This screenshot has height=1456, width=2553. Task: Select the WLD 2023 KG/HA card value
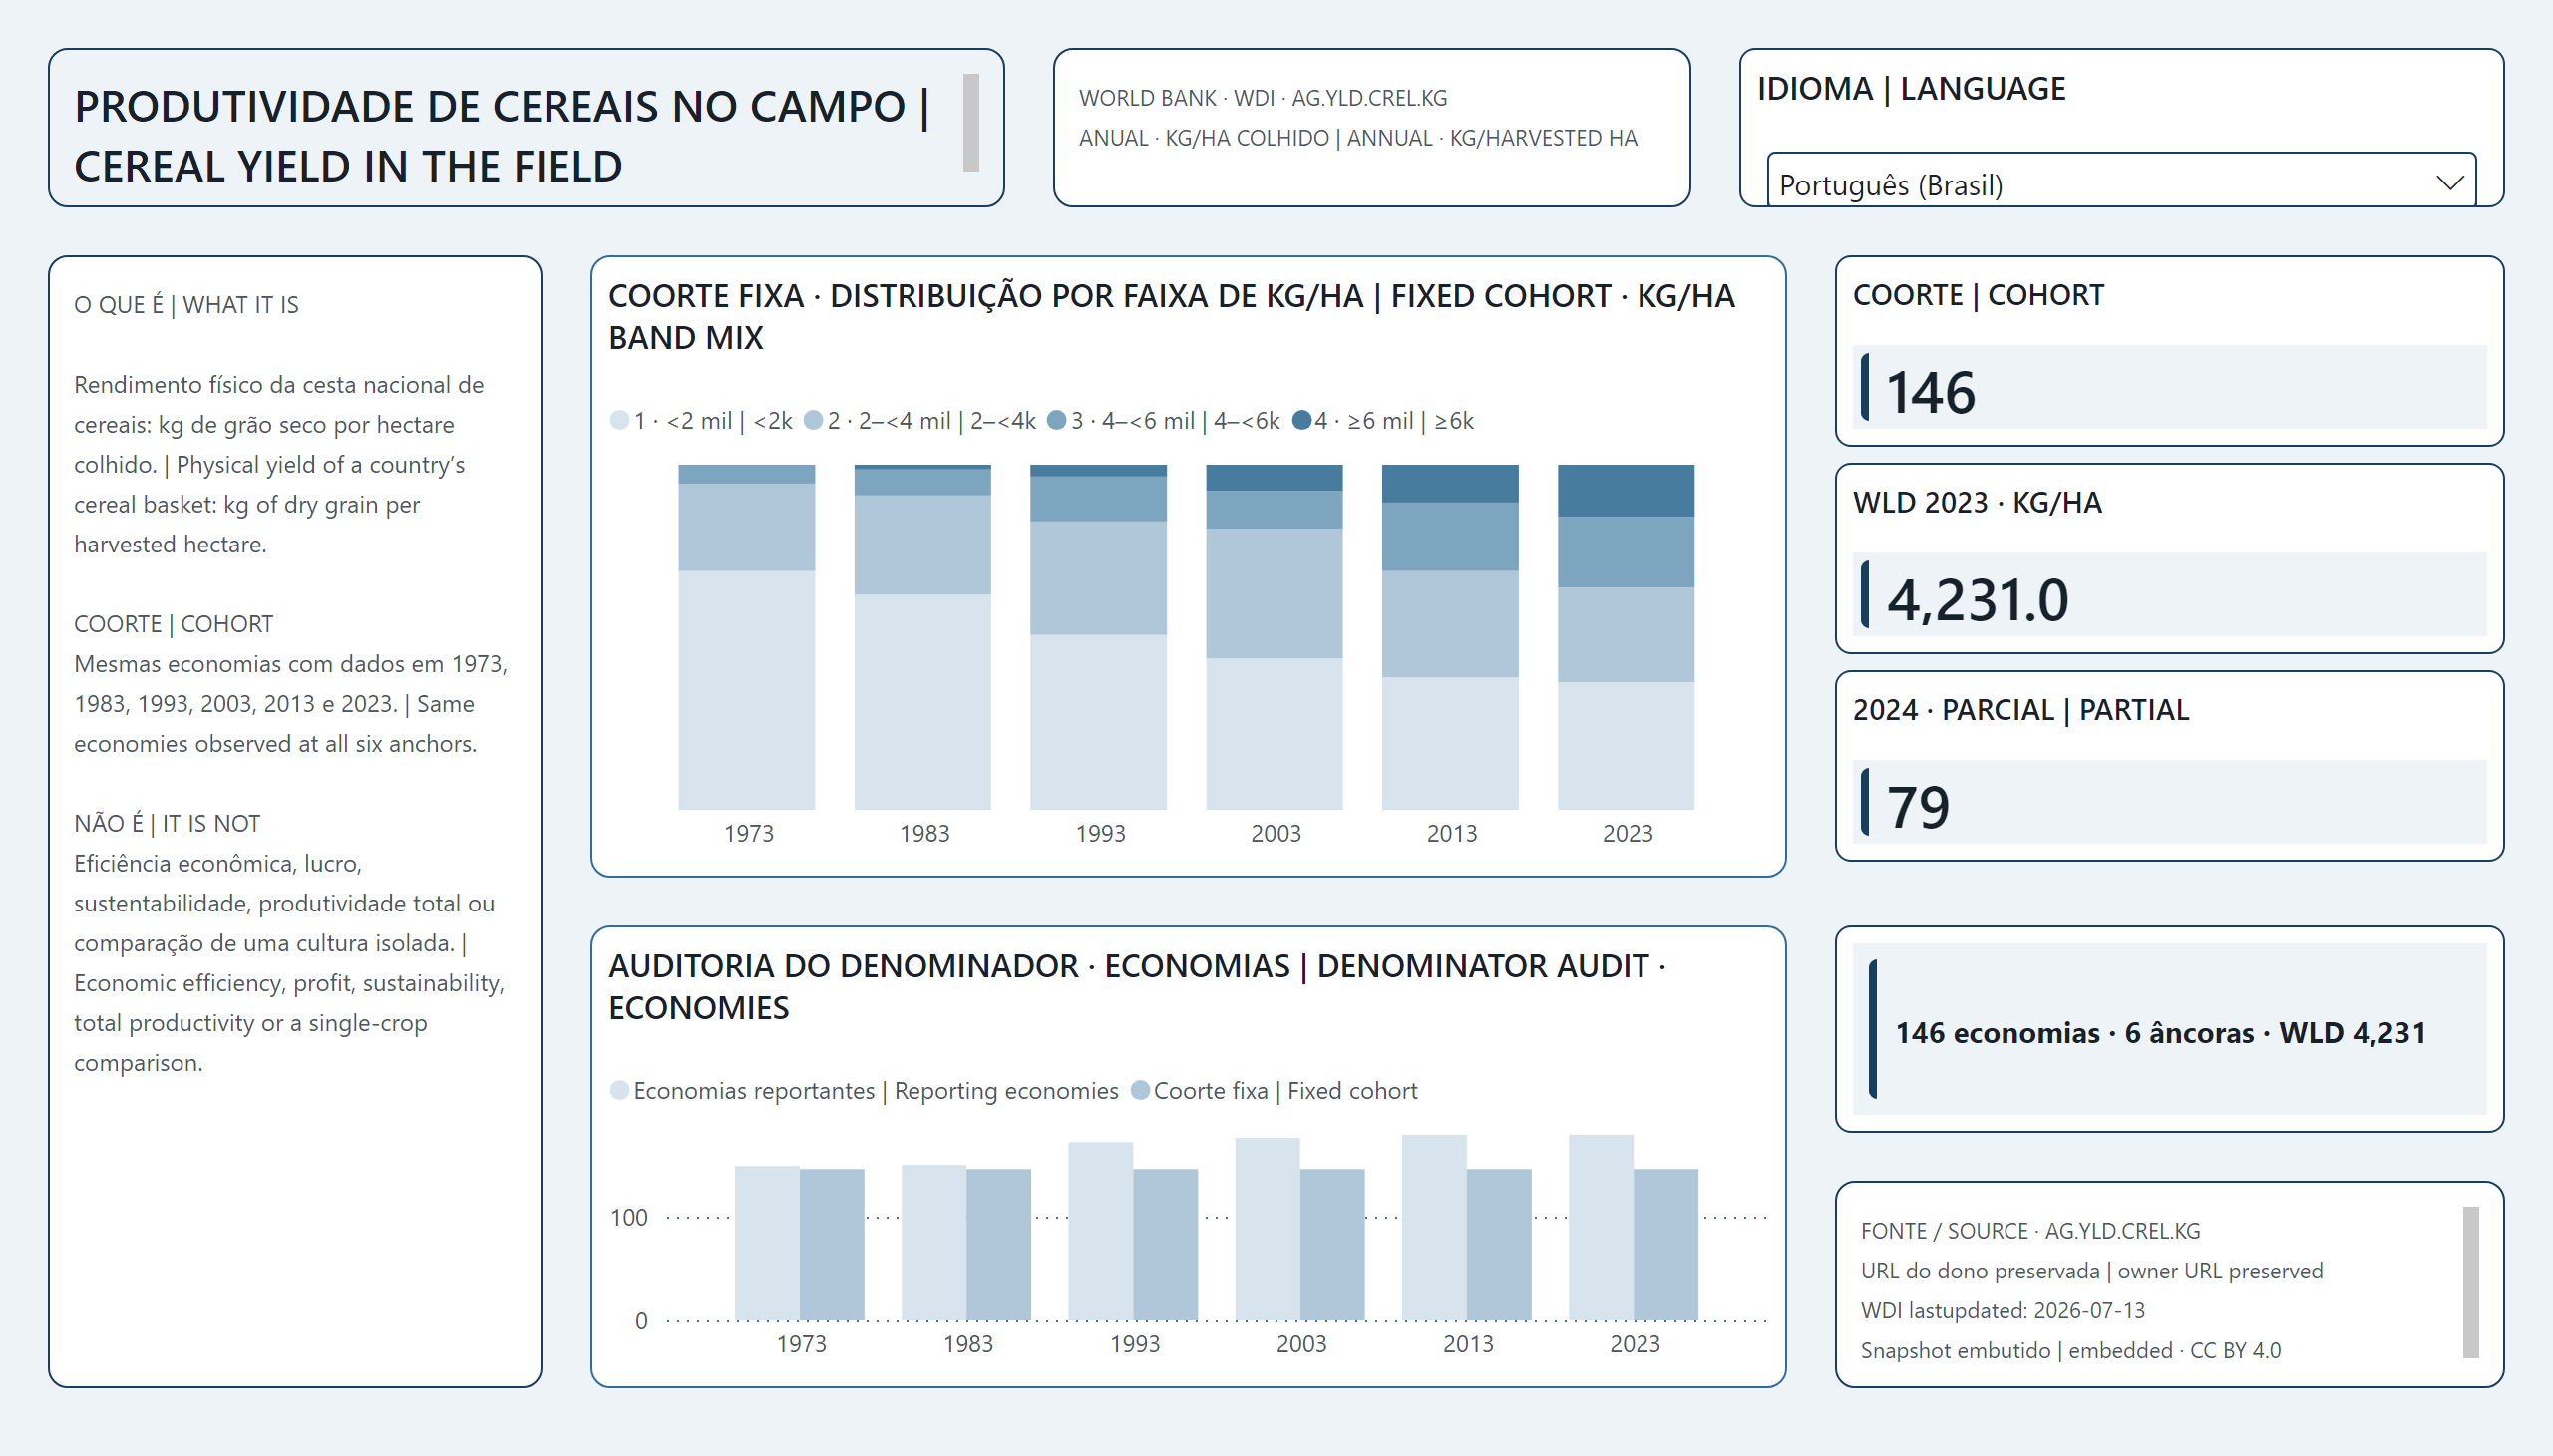click(x=1977, y=600)
